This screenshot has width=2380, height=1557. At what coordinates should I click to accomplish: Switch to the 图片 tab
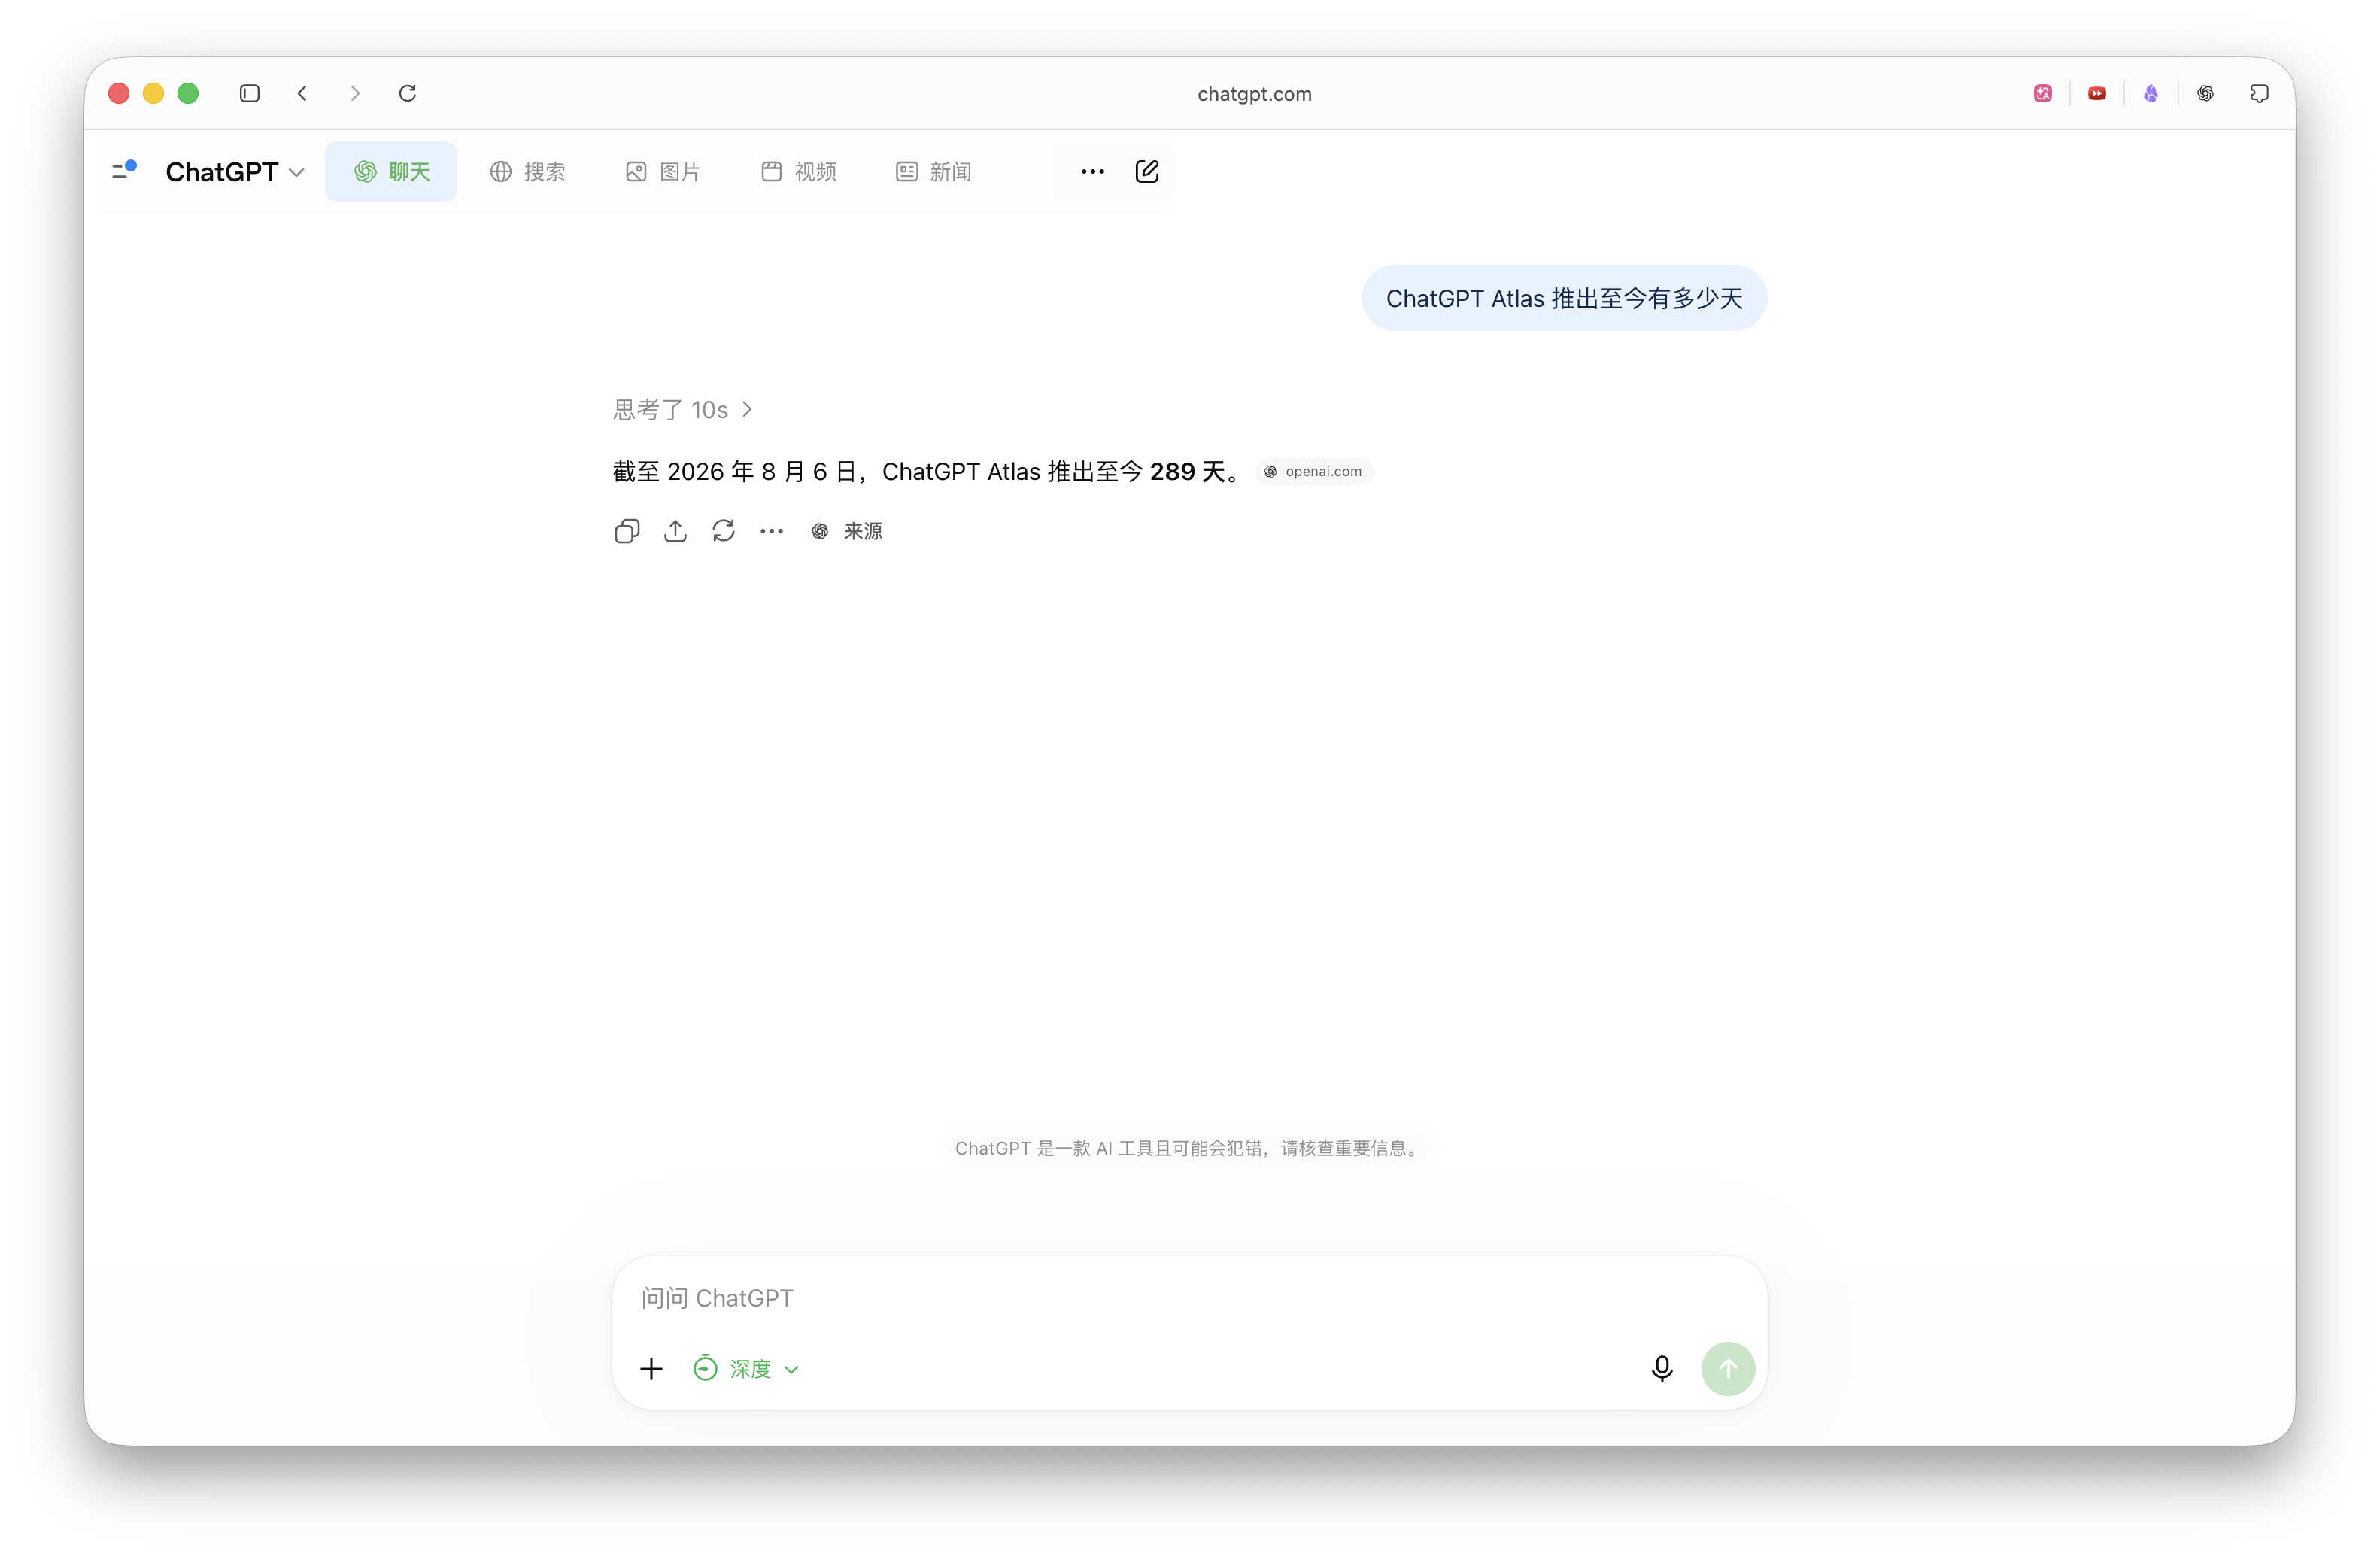pos(663,172)
